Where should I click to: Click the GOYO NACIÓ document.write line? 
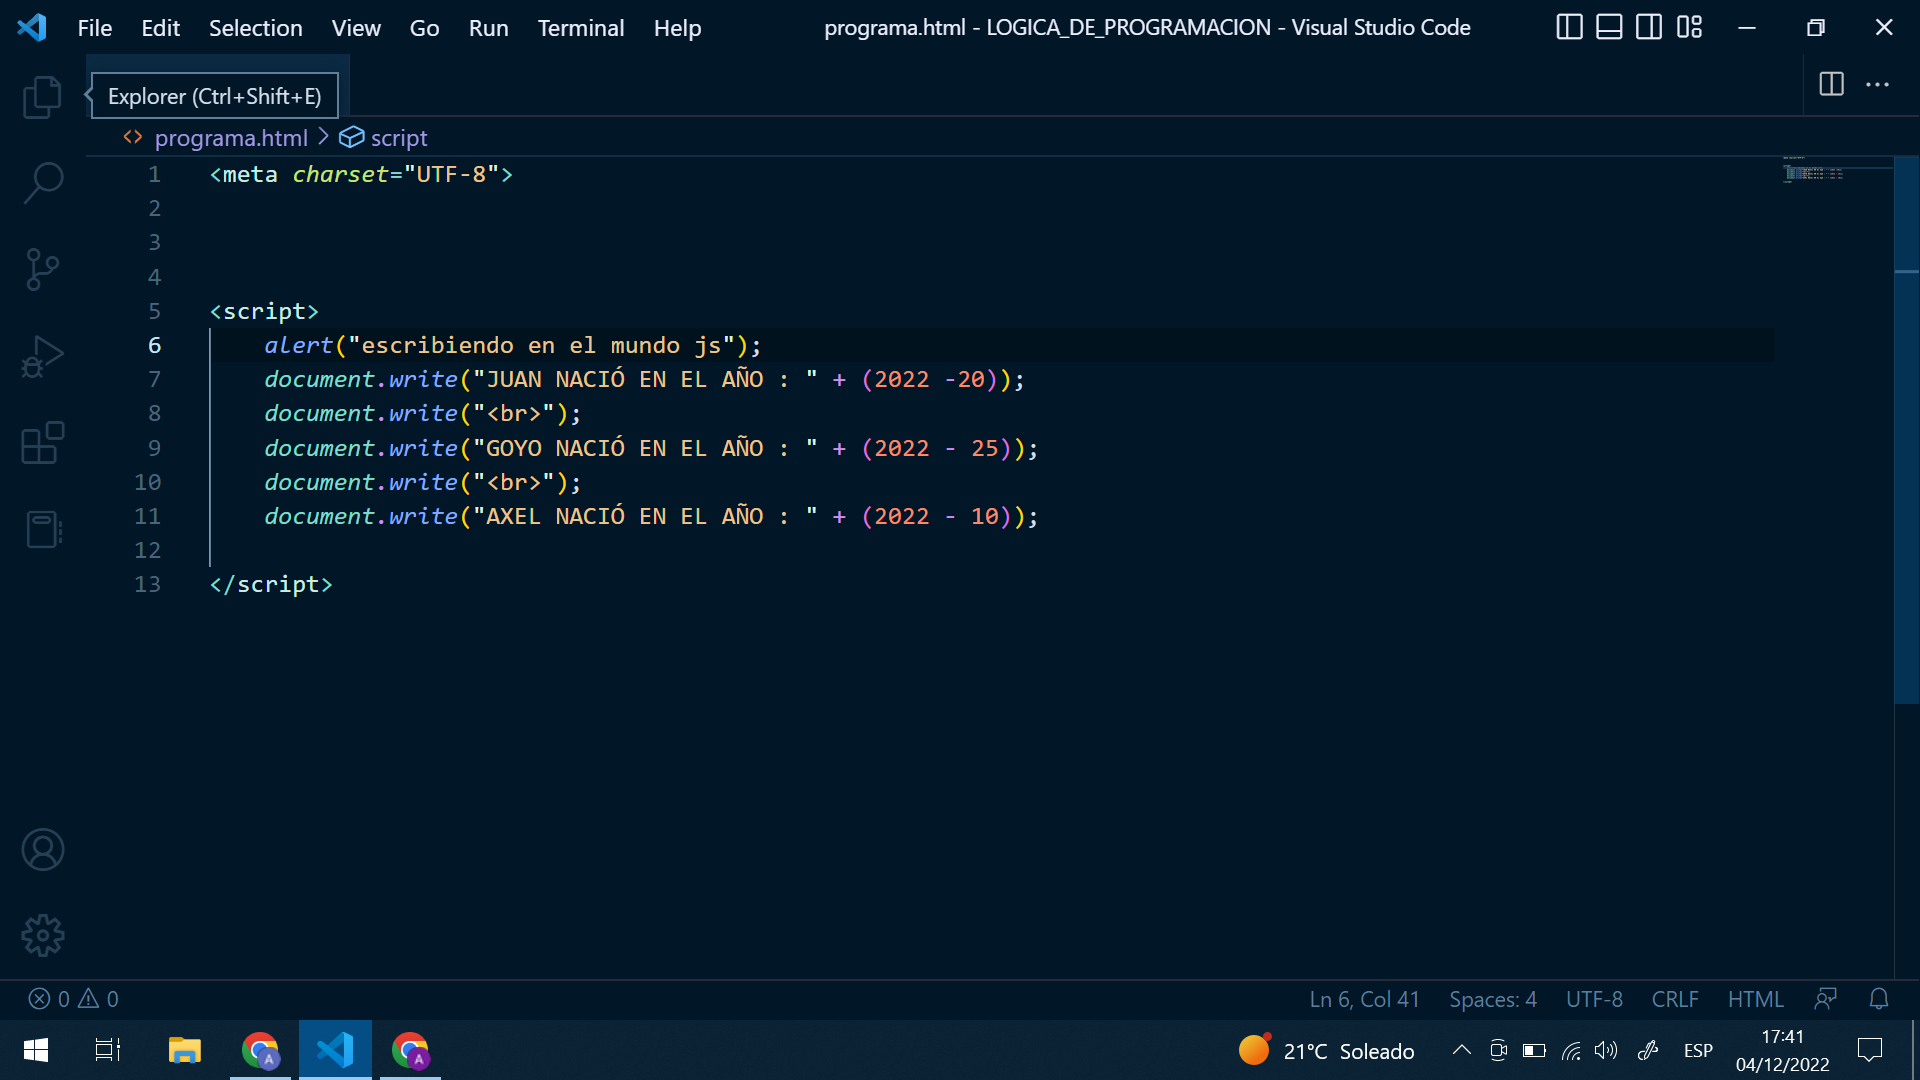(x=651, y=448)
